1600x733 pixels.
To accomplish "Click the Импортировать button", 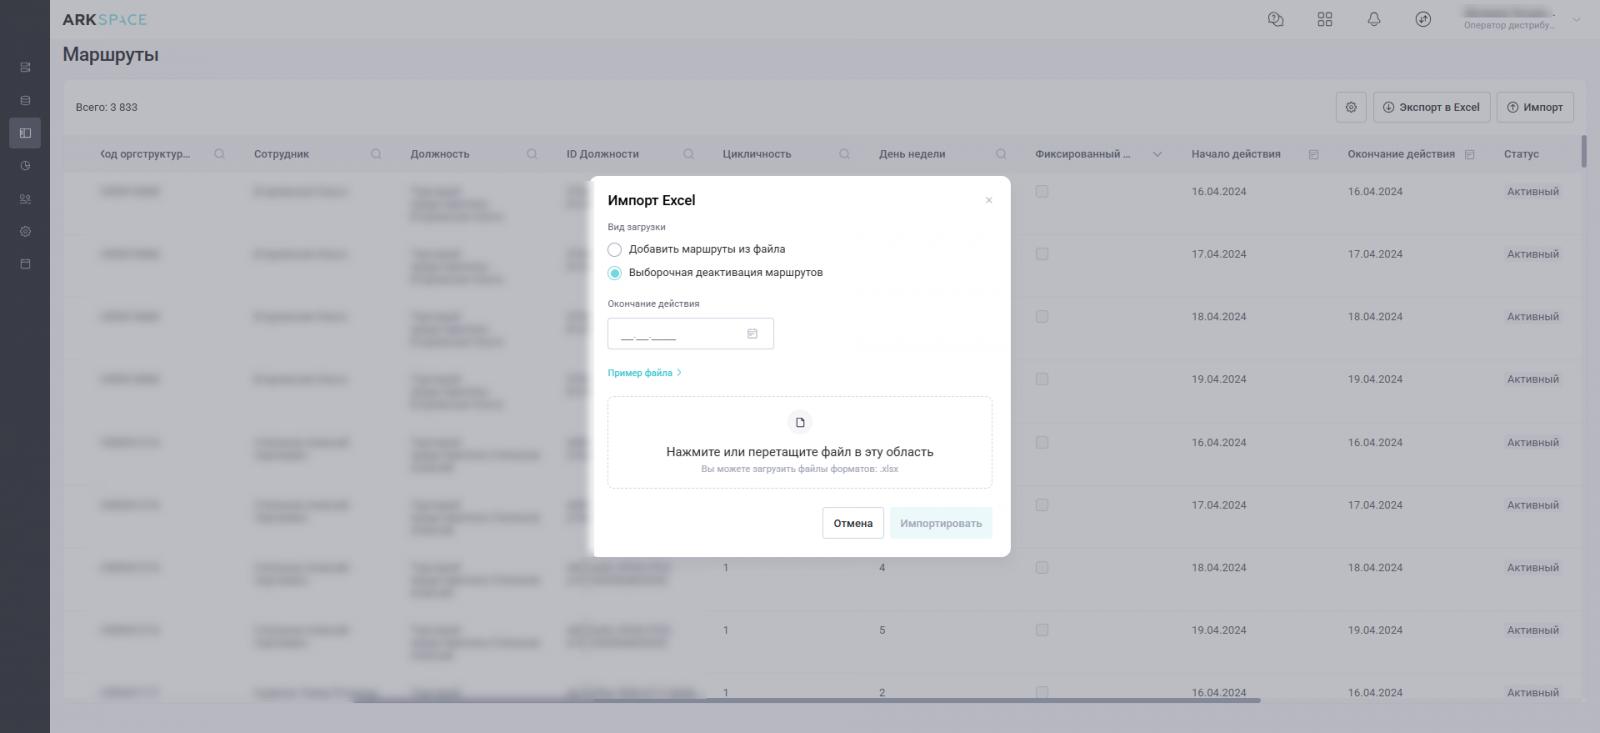I will click(940, 523).
